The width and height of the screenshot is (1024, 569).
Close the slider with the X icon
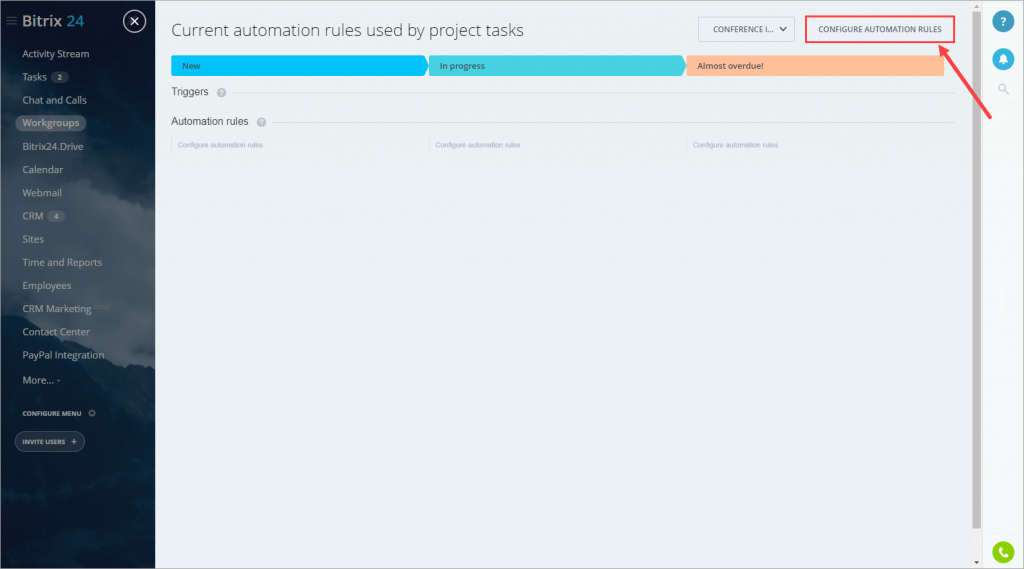[x=135, y=21]
